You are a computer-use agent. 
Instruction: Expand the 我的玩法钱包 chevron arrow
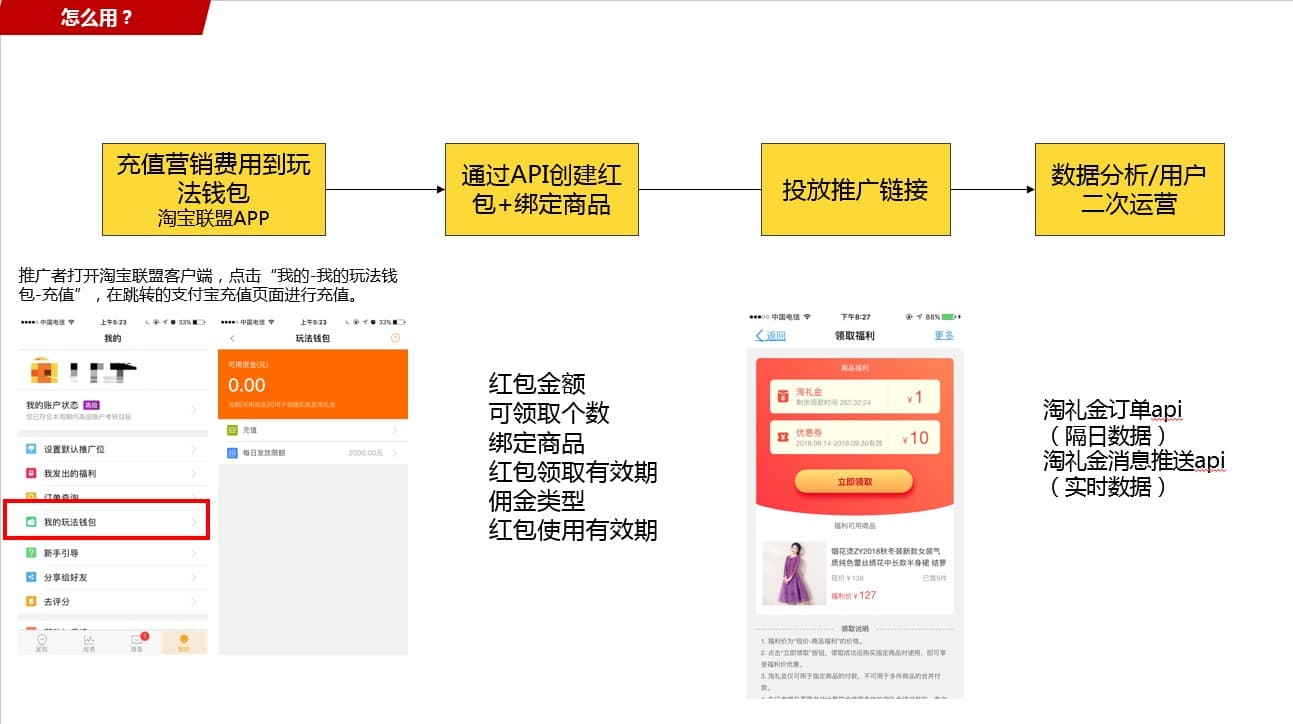[x=193, y=522]
